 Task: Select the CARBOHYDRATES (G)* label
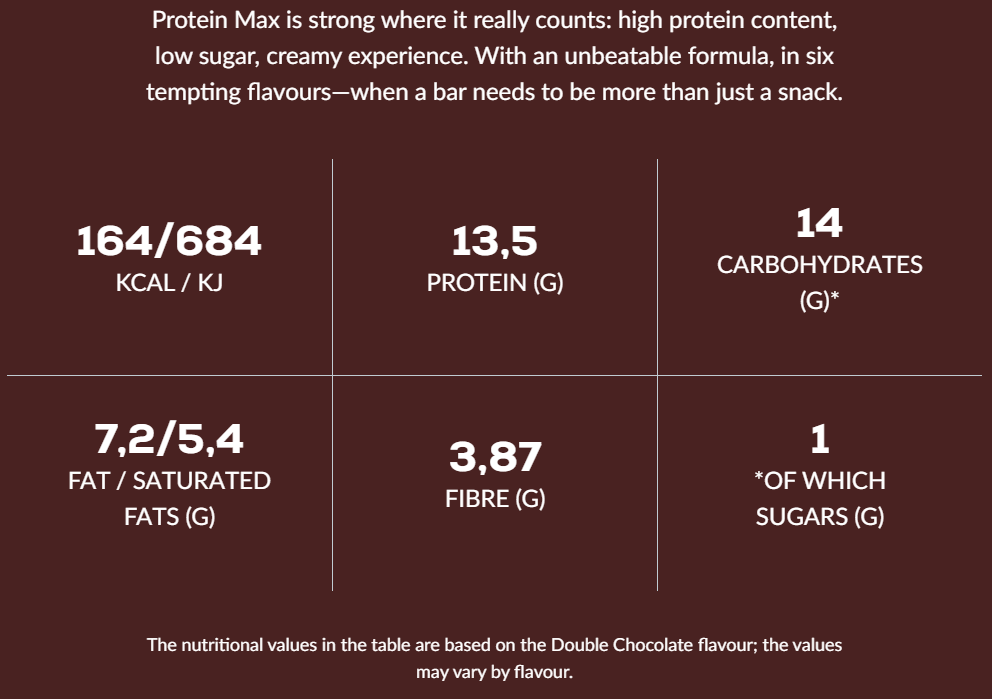point(819,281)
